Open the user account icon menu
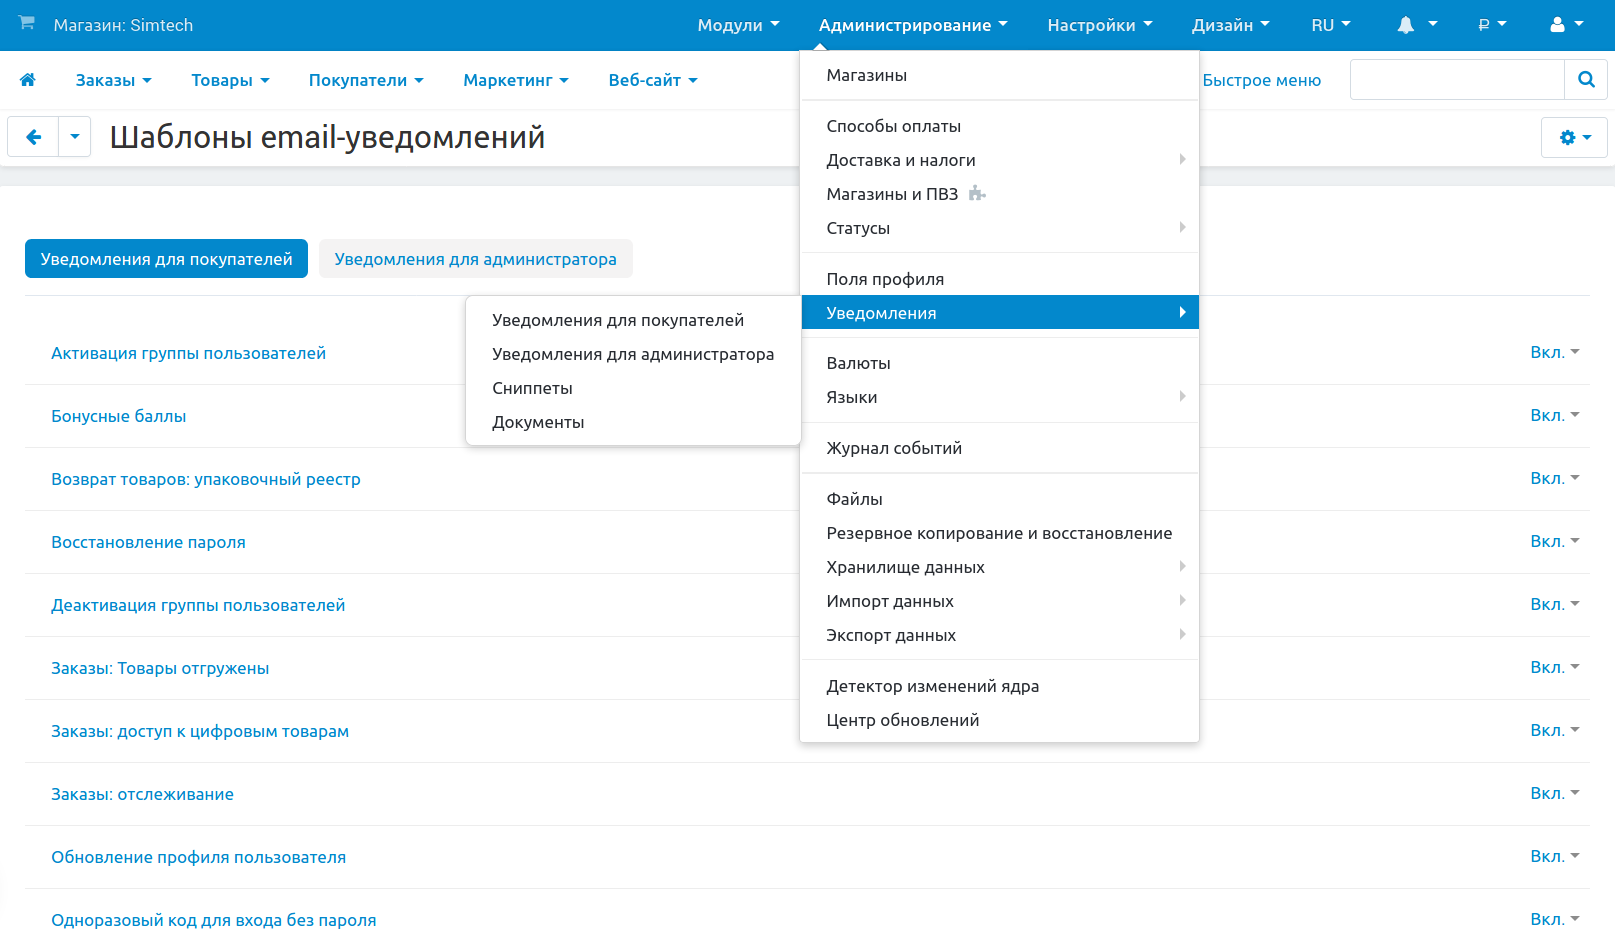Image resolution: width=1615 pixels, height=949 pixels. click(x=1566, y=25)
